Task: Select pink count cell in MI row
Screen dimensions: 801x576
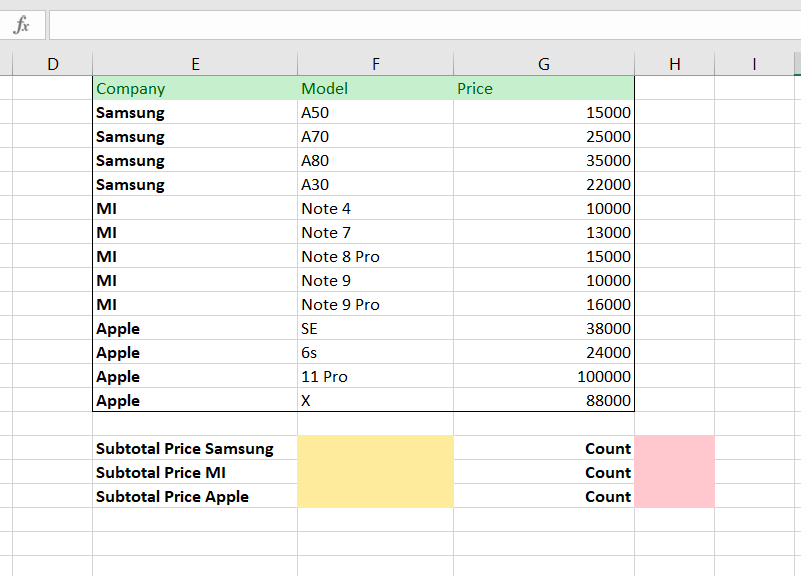Action: pos(675,471)
